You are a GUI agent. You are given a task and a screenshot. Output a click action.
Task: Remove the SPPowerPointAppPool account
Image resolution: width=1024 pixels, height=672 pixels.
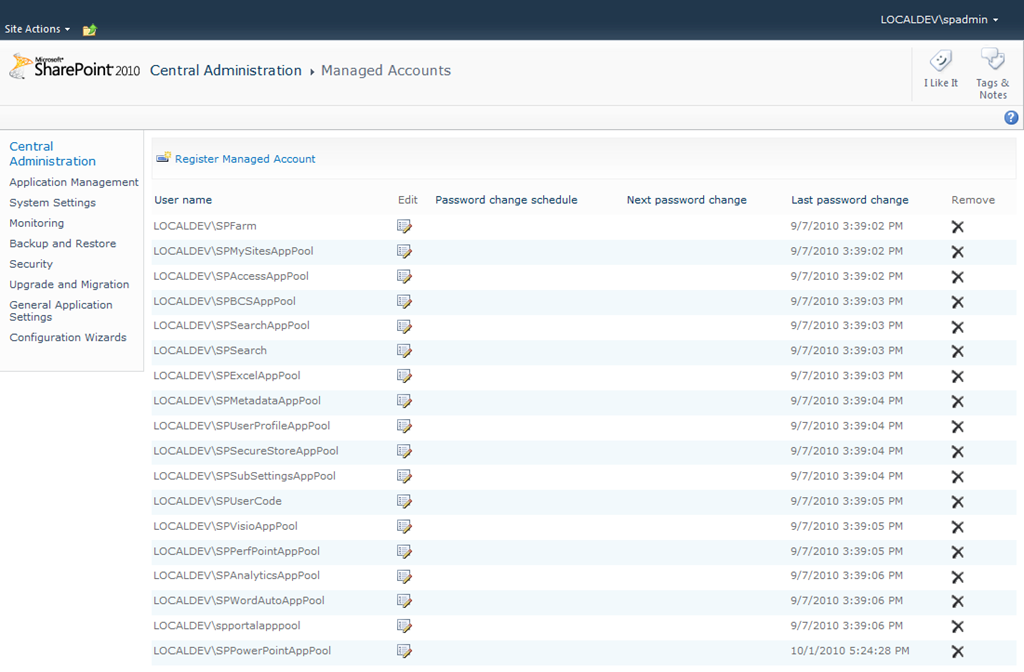957,651
